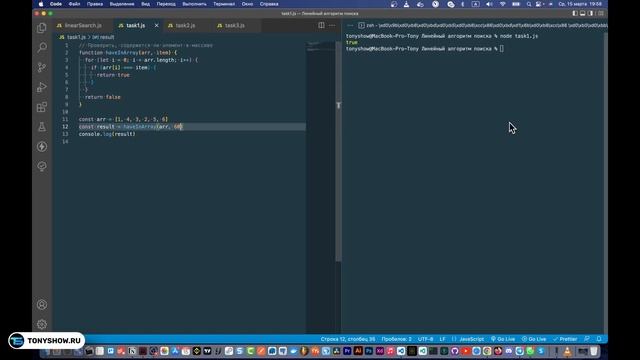The height and width of the screenshot is (360, 640).
Task: Open the Search view in activity bar
Action: [x=42, y=47]
